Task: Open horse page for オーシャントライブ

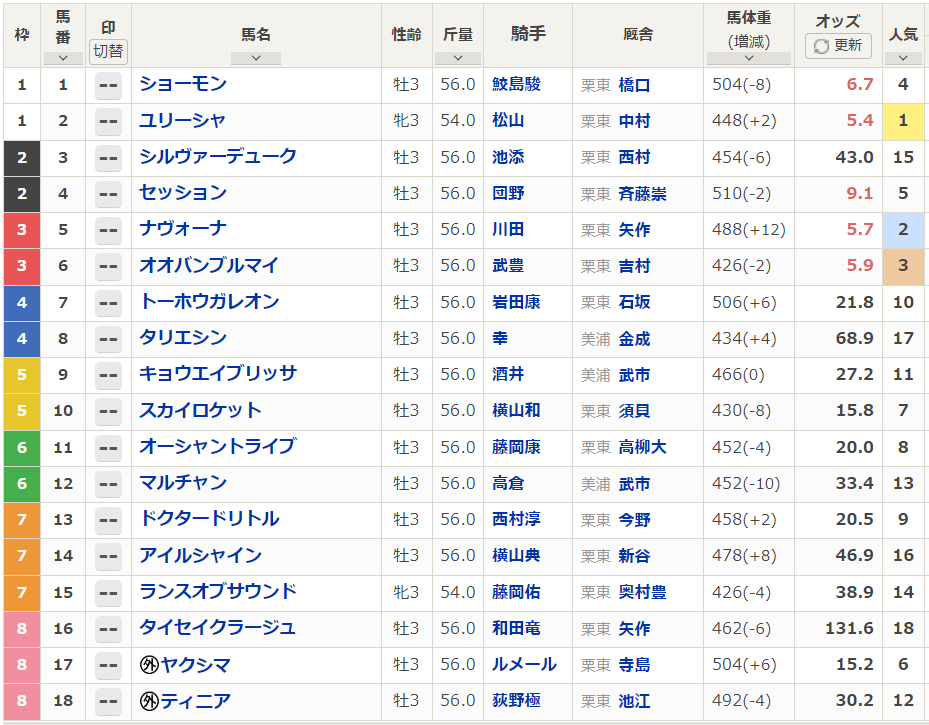Action: pyautogui.click(x=218, y=447)
